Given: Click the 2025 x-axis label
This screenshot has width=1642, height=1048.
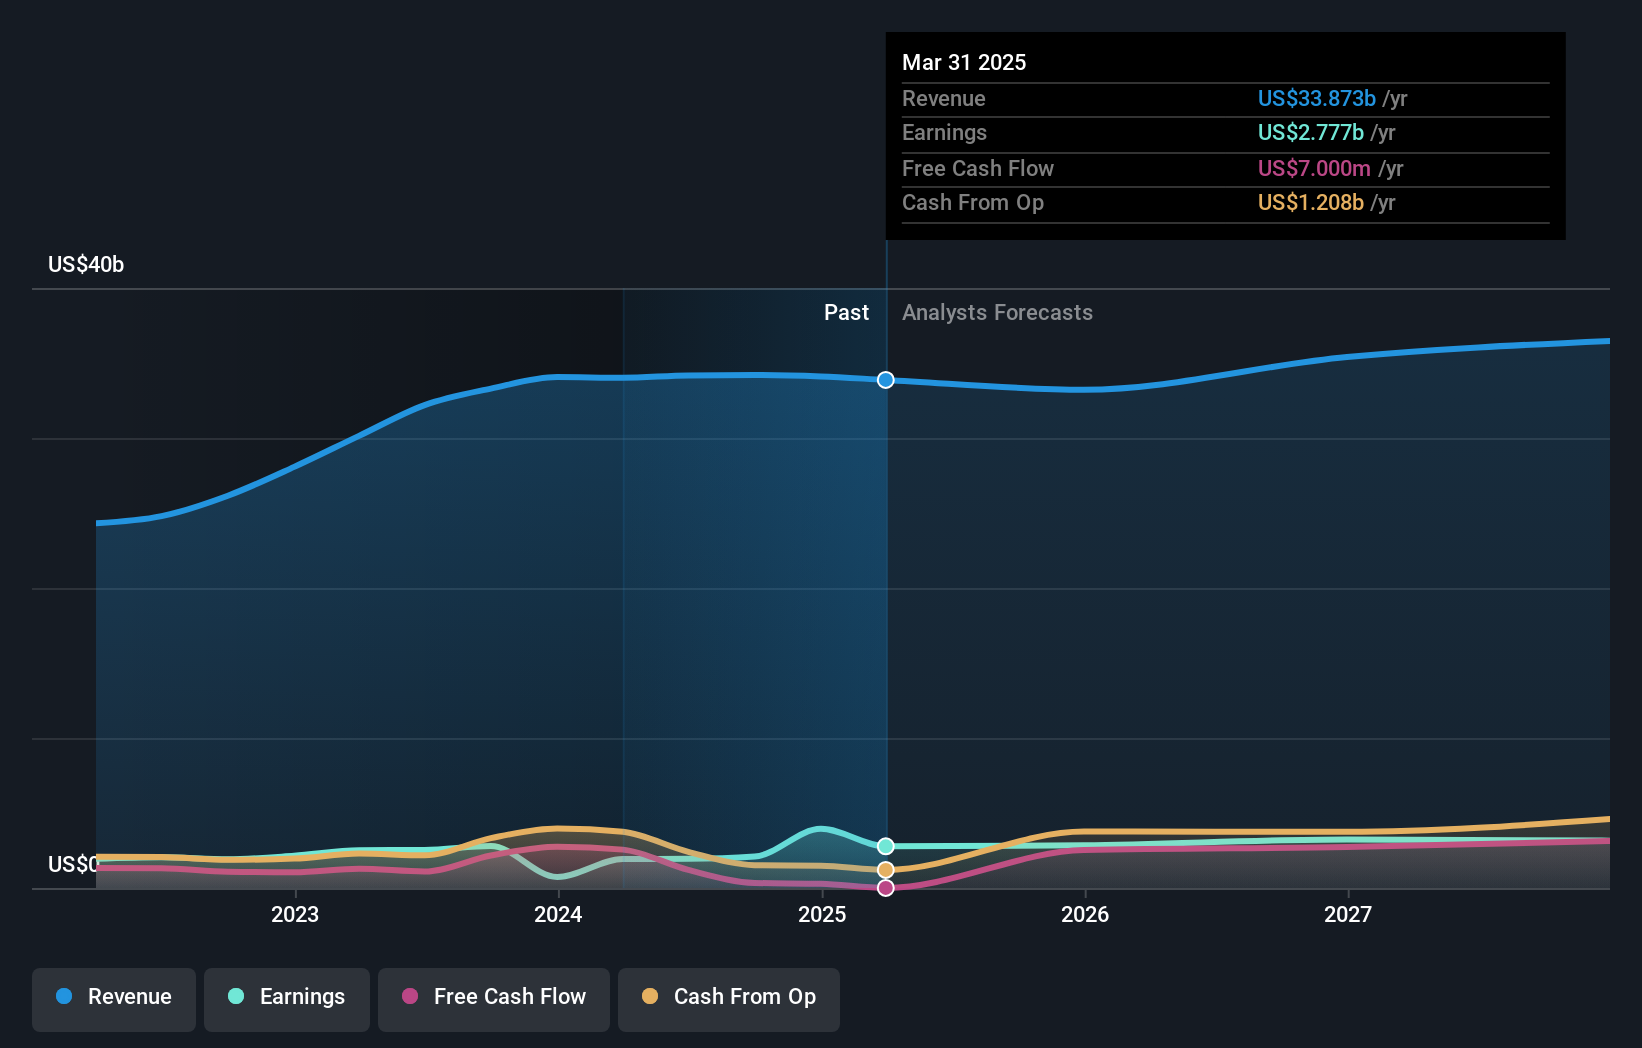Looking at the screenshot, I should pos(822,914).
